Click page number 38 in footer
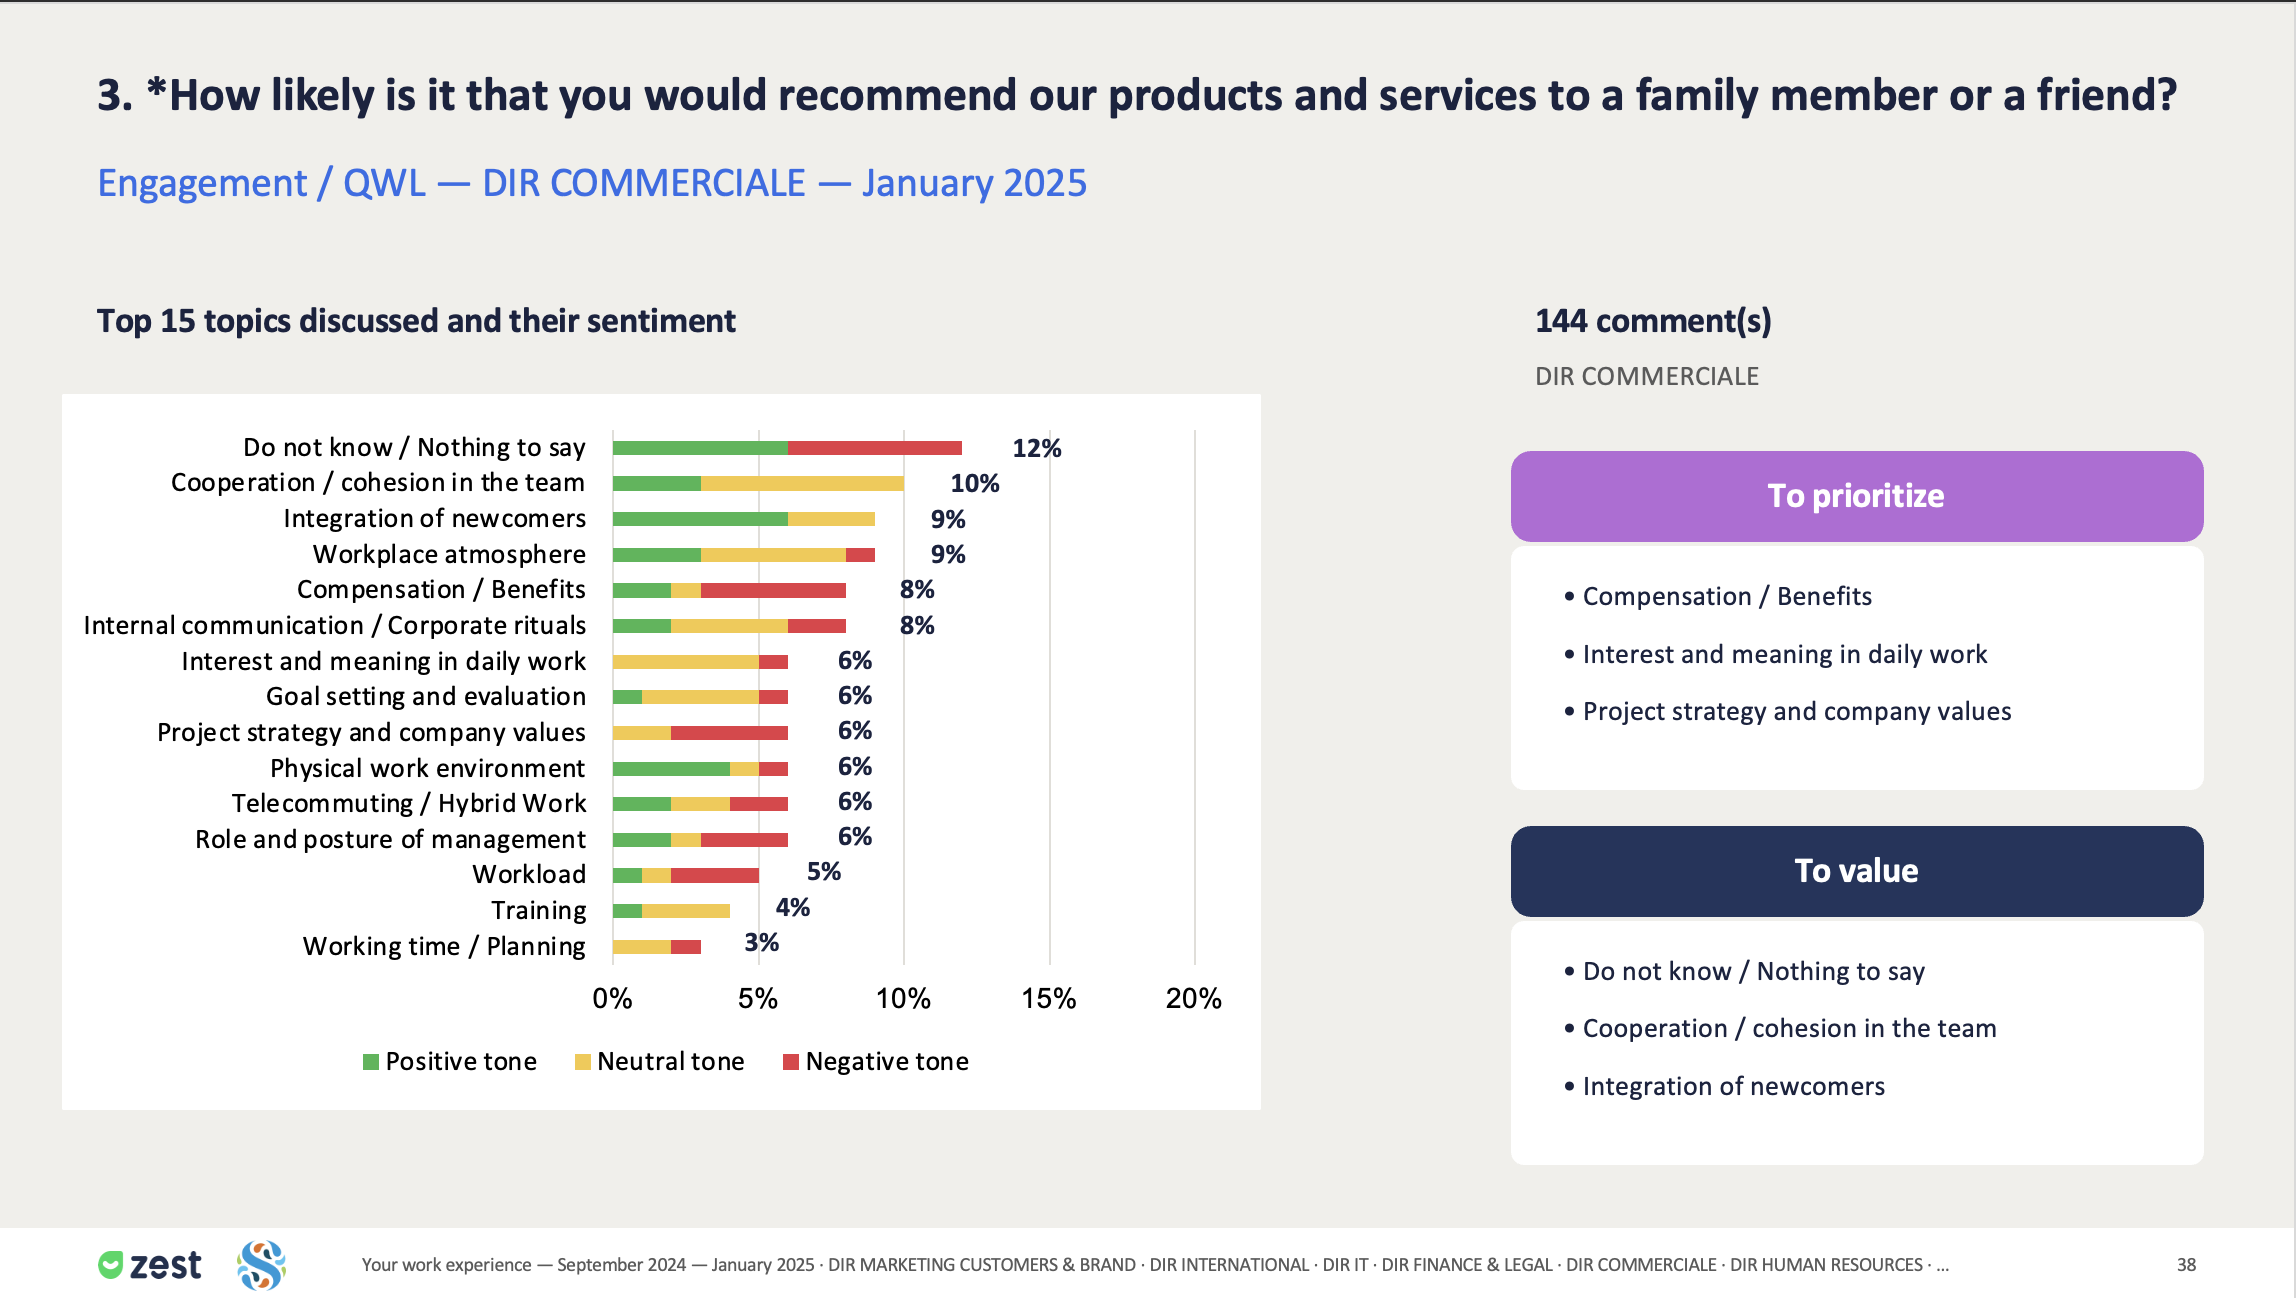Screen dimensions: 2296x1298 point(2187,1265)
